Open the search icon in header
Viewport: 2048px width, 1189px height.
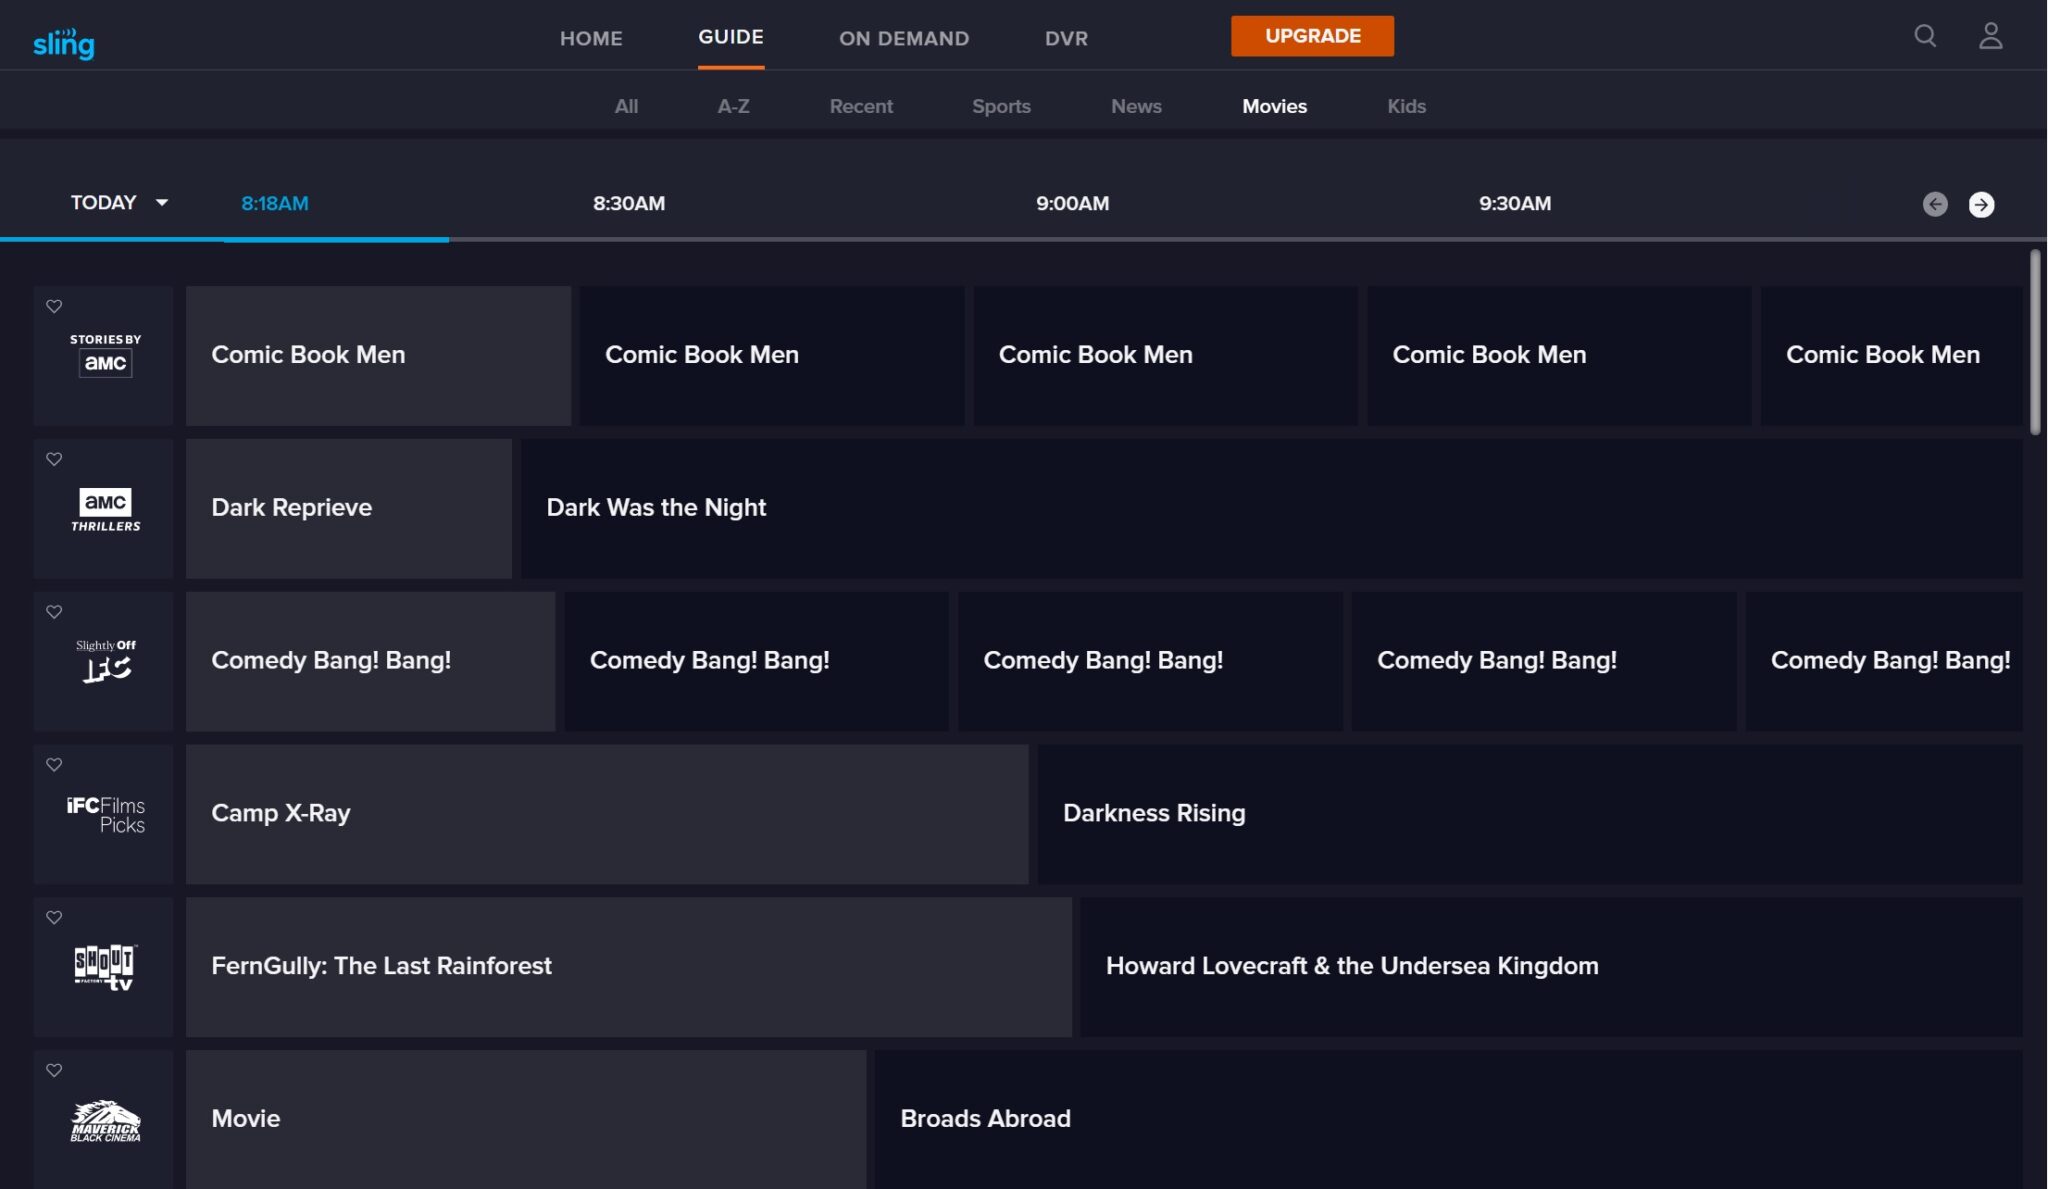pos(1925,36)
